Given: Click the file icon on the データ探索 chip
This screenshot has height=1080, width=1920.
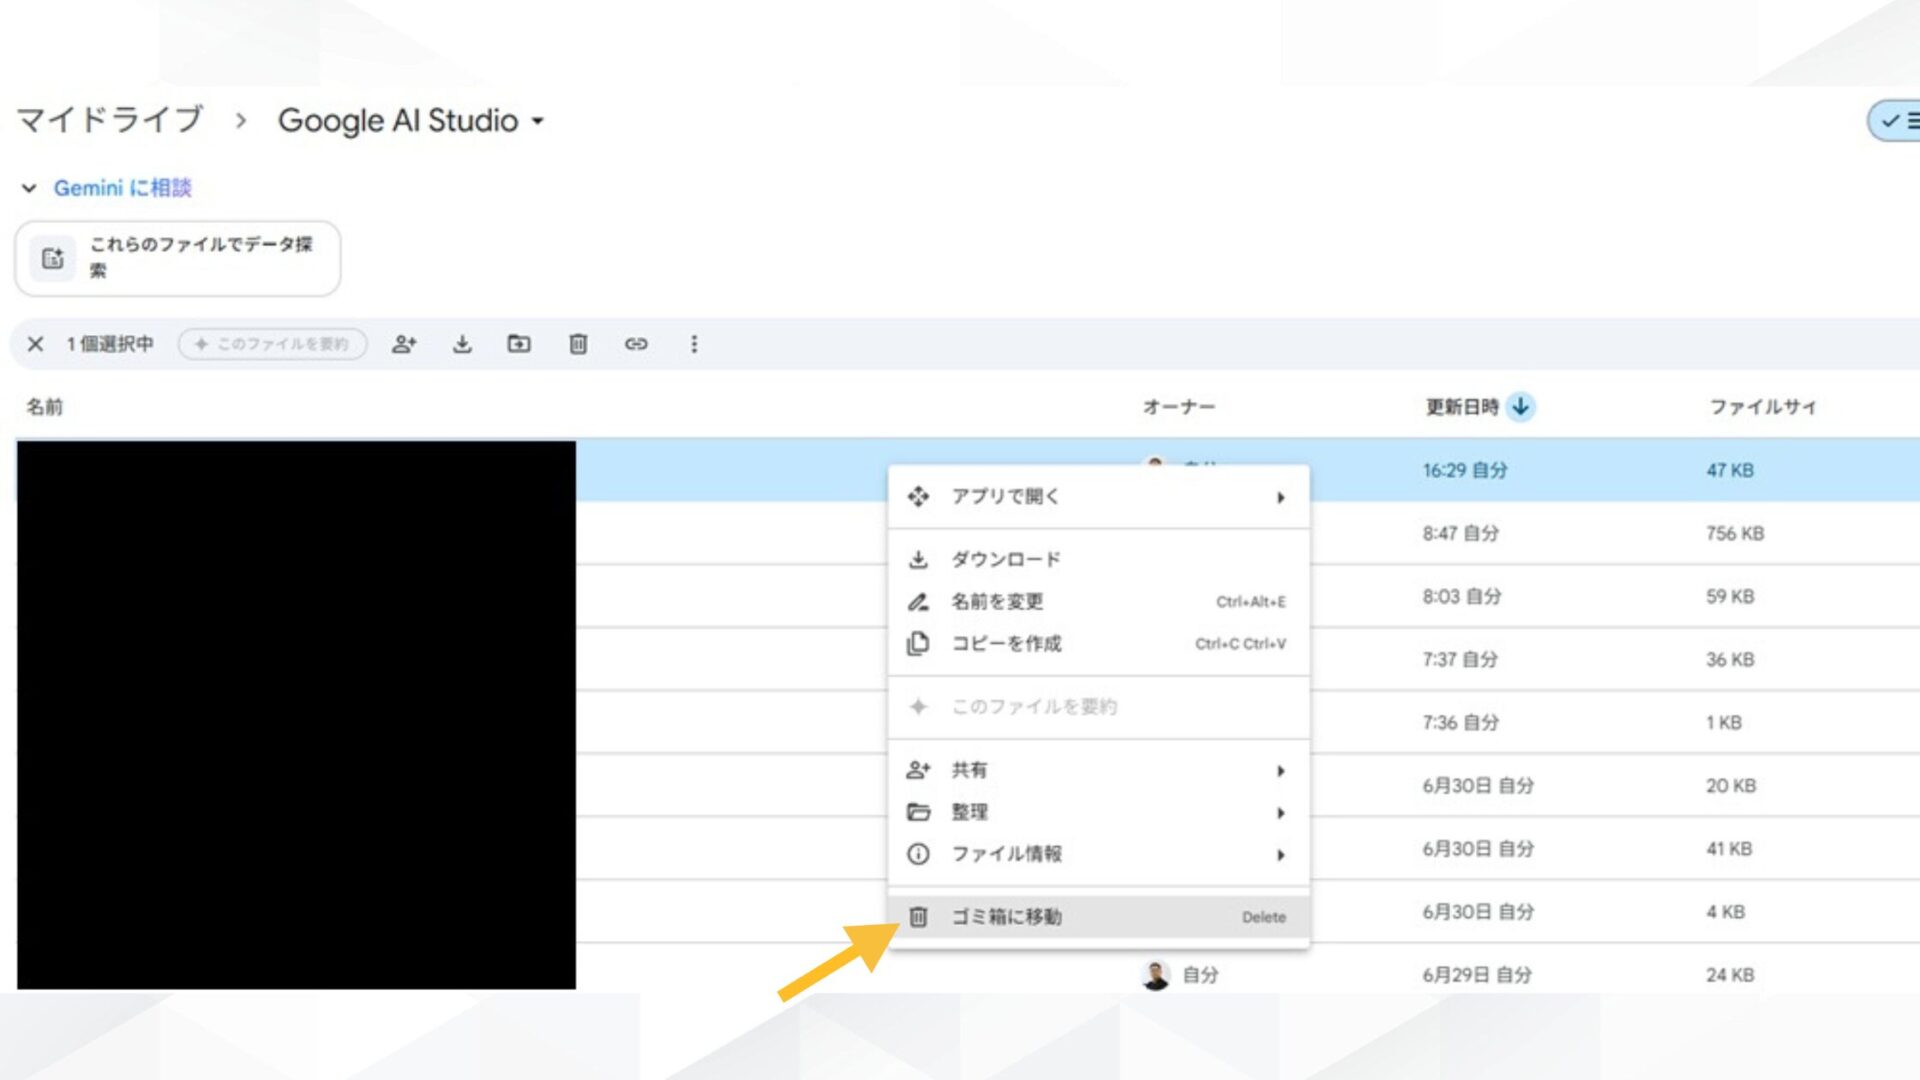Looking at the screenshot, I should pyautogui.click(x=51, y=257).
